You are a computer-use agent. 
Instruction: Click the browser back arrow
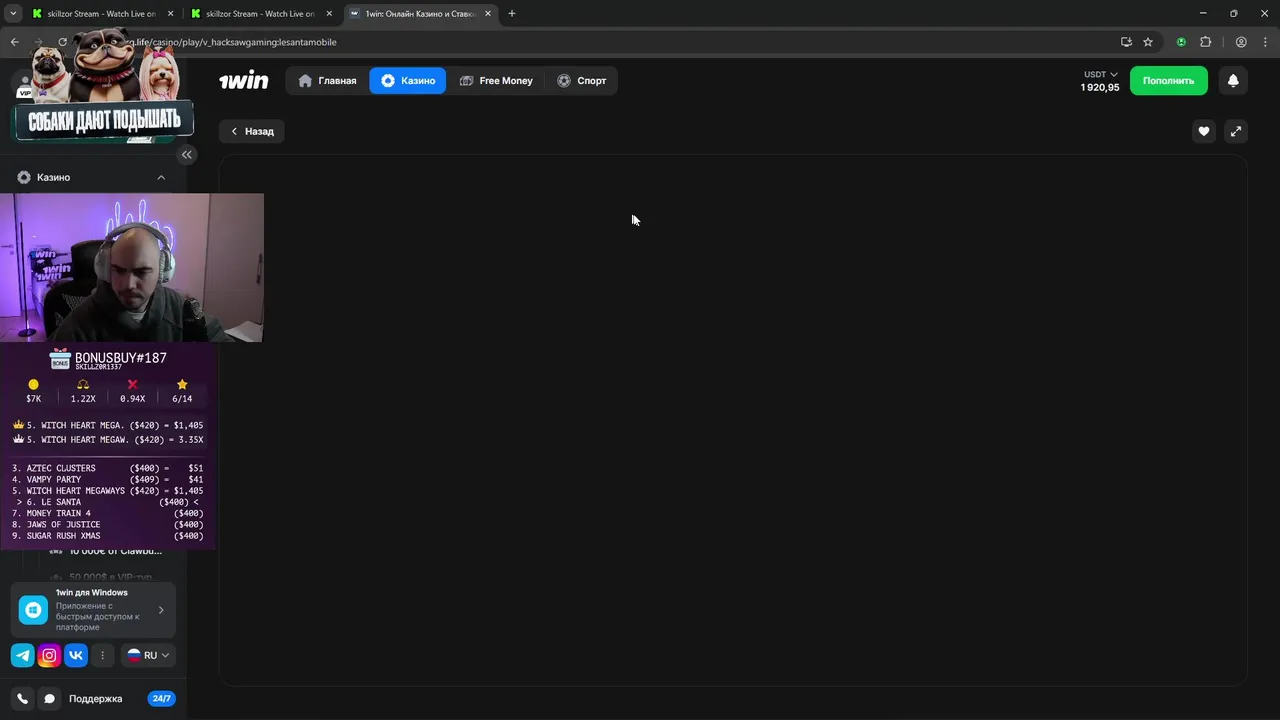14,42
